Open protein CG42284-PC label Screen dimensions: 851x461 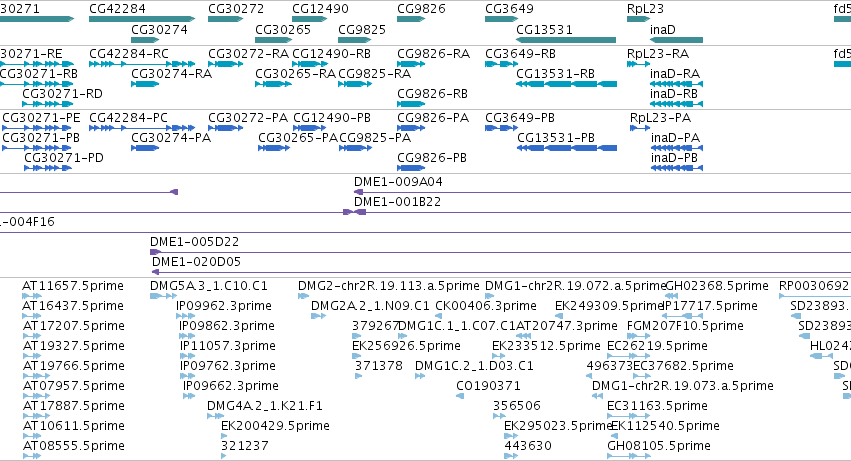point(128,118)
